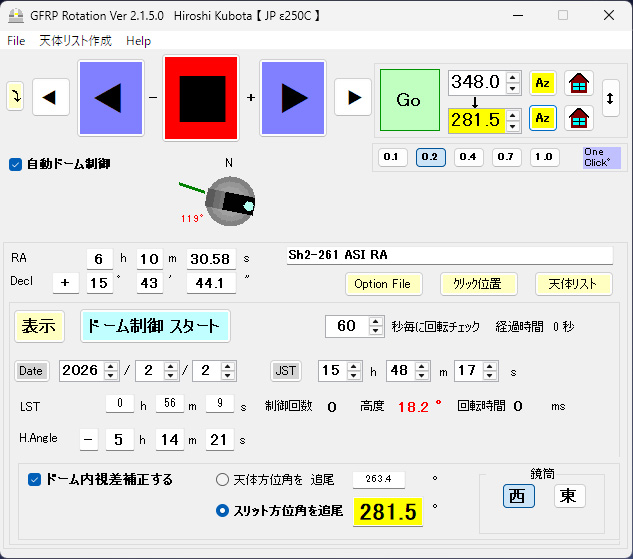Image resolution: width=633 pixels, height=559 pixels.
Task: Click the object name field Sh2-261
Action: coord(448,255)
